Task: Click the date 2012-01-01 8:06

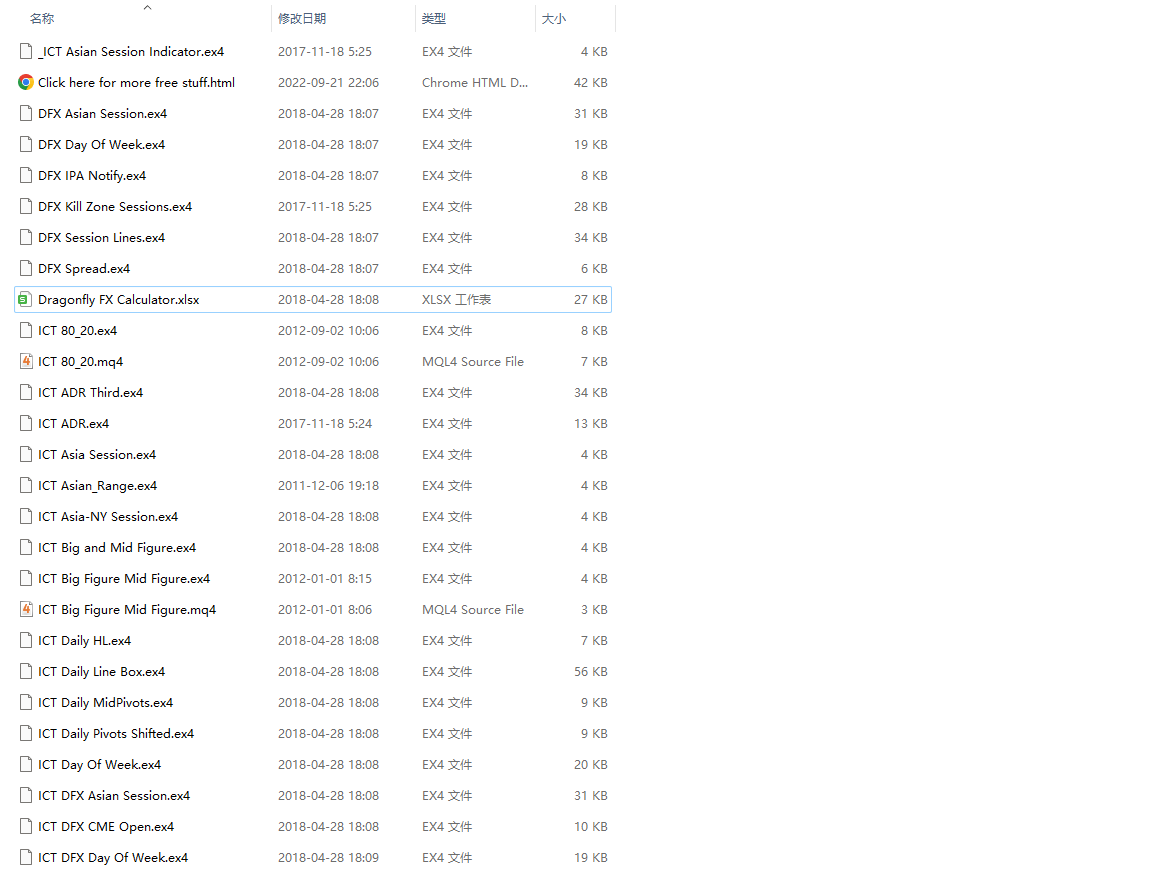Action: tap(325, 610)
